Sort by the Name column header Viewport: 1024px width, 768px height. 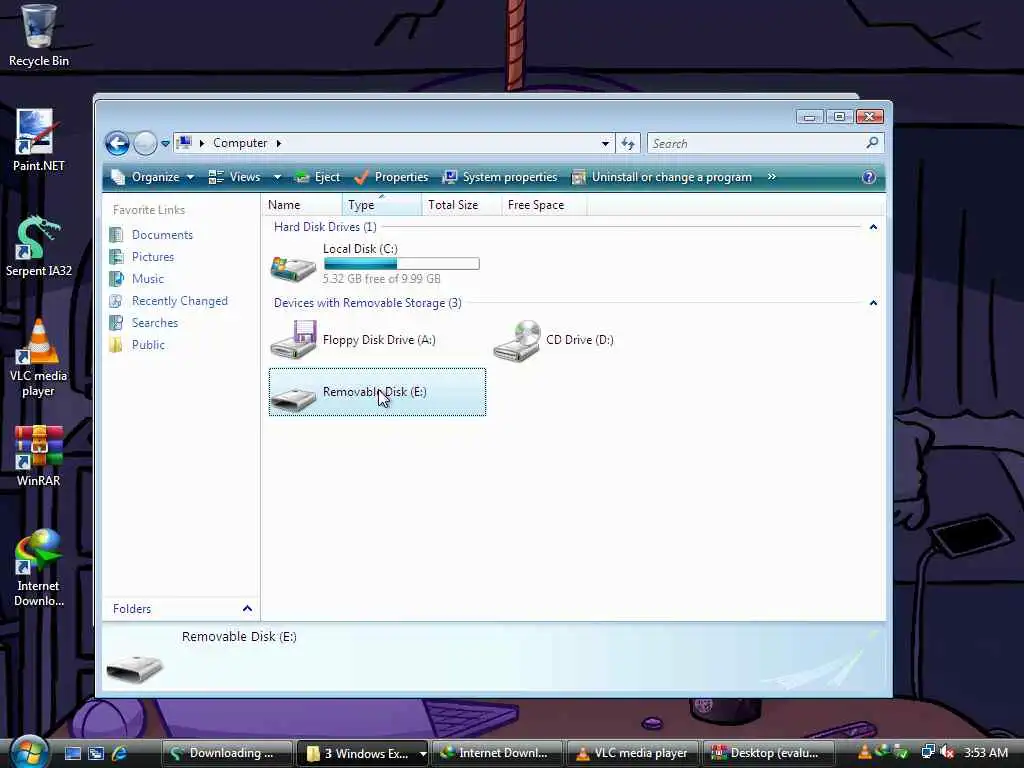click(301, 204)
